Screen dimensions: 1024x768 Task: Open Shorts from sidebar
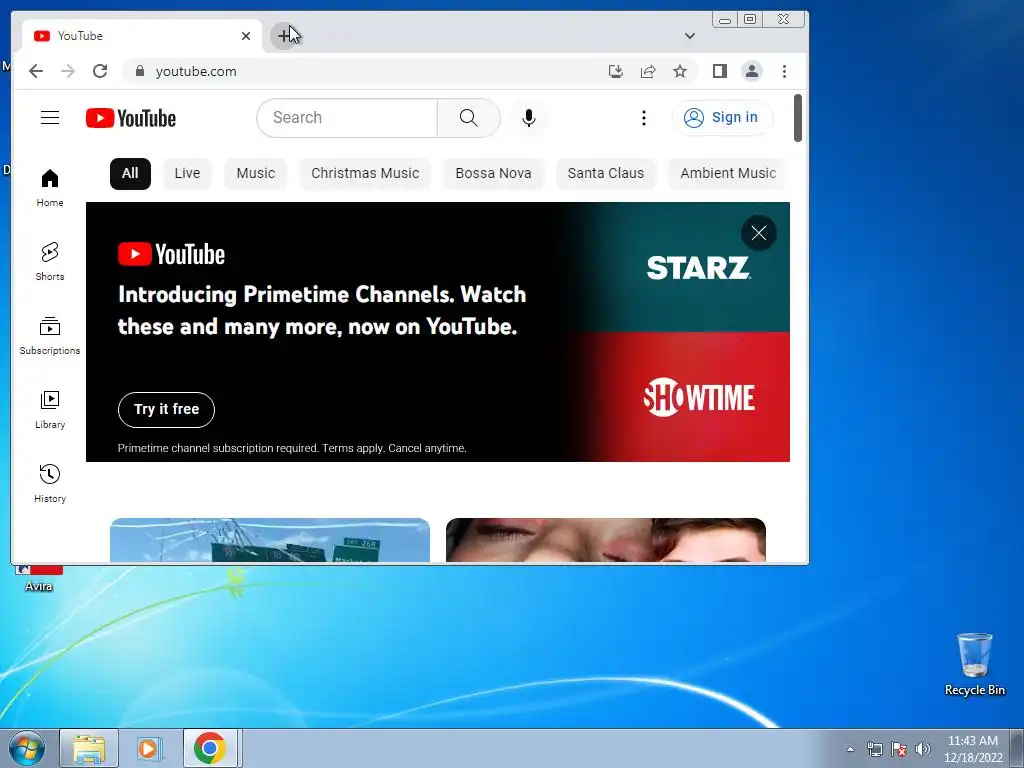pyautogui.click(x=50, y=261)
